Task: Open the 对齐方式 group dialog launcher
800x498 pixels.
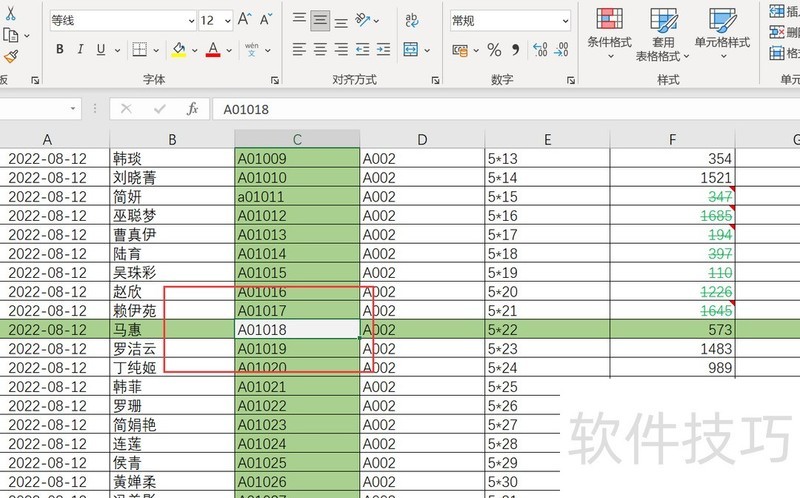Action: [x=435, y=80]
